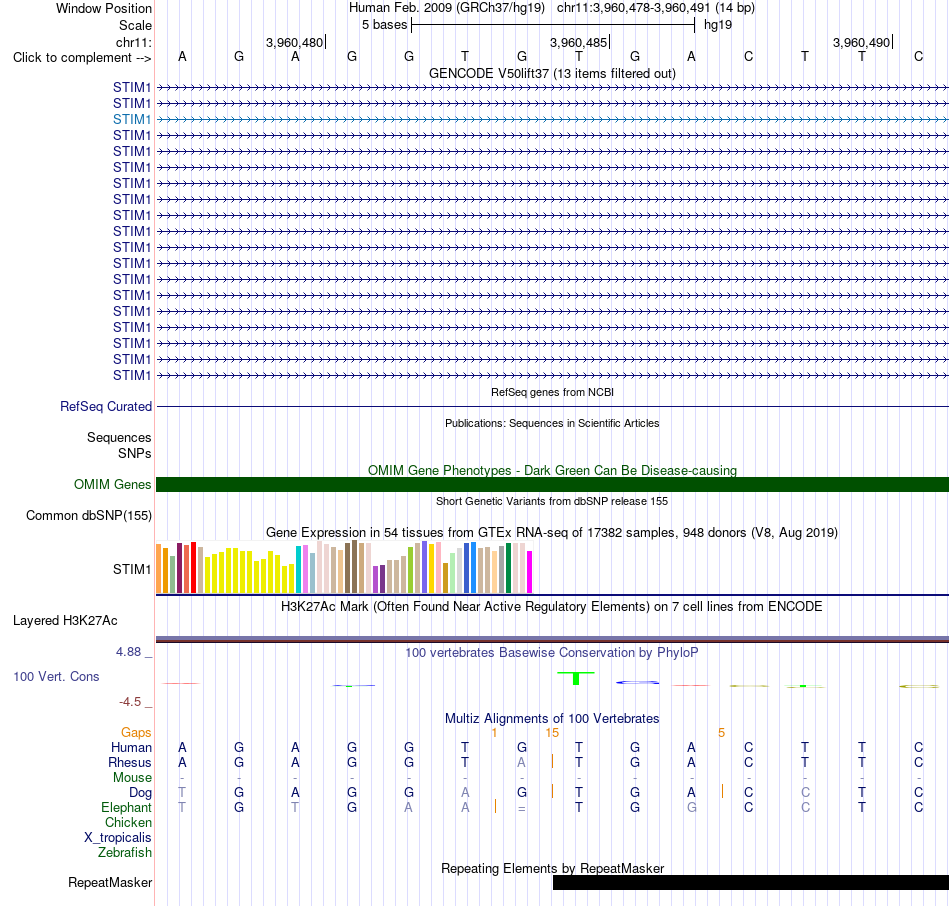This screenshot has height=906, width=950.
Task: Open the 'H3K27Ac Mark' ENCODE track title
Action: 552,607
